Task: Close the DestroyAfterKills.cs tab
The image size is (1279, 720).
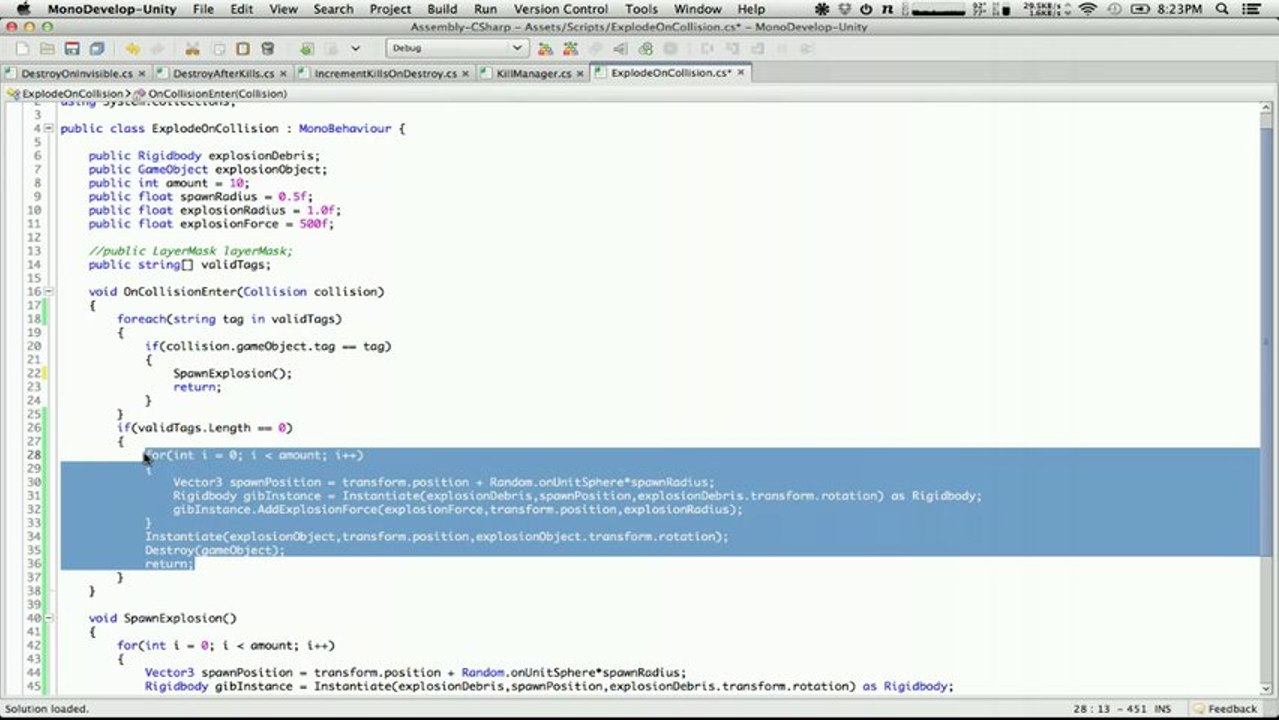Action: coord(283,74)
